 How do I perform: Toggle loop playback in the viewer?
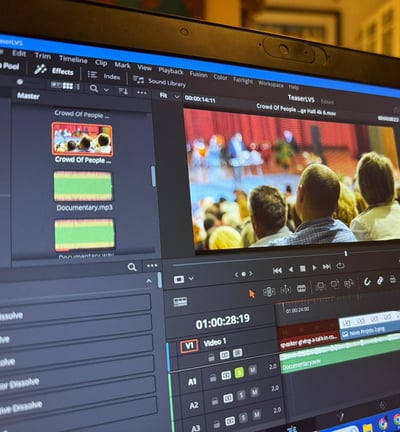[x=340, y=265]
